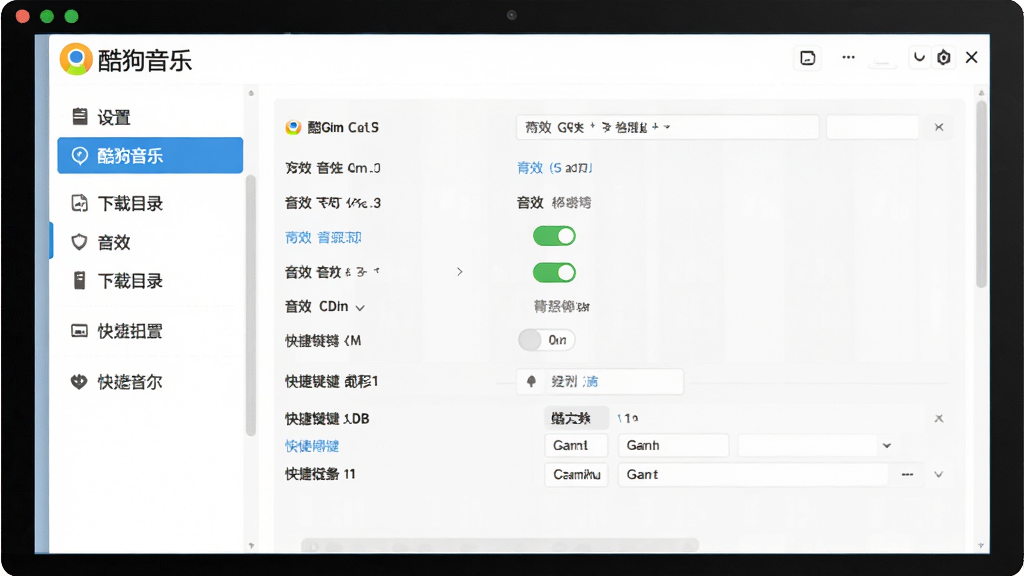Expand the down-chevron menu in the title bar
The height and width of the screenshot is (576, 1024).
coord(919,57)
